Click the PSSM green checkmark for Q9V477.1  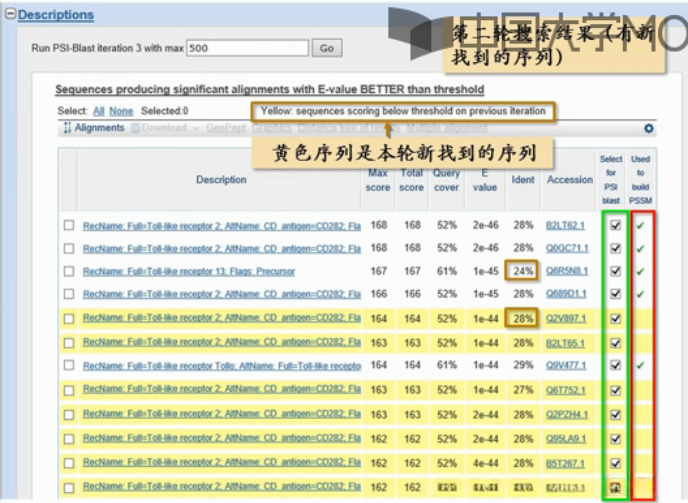(641, 365)
